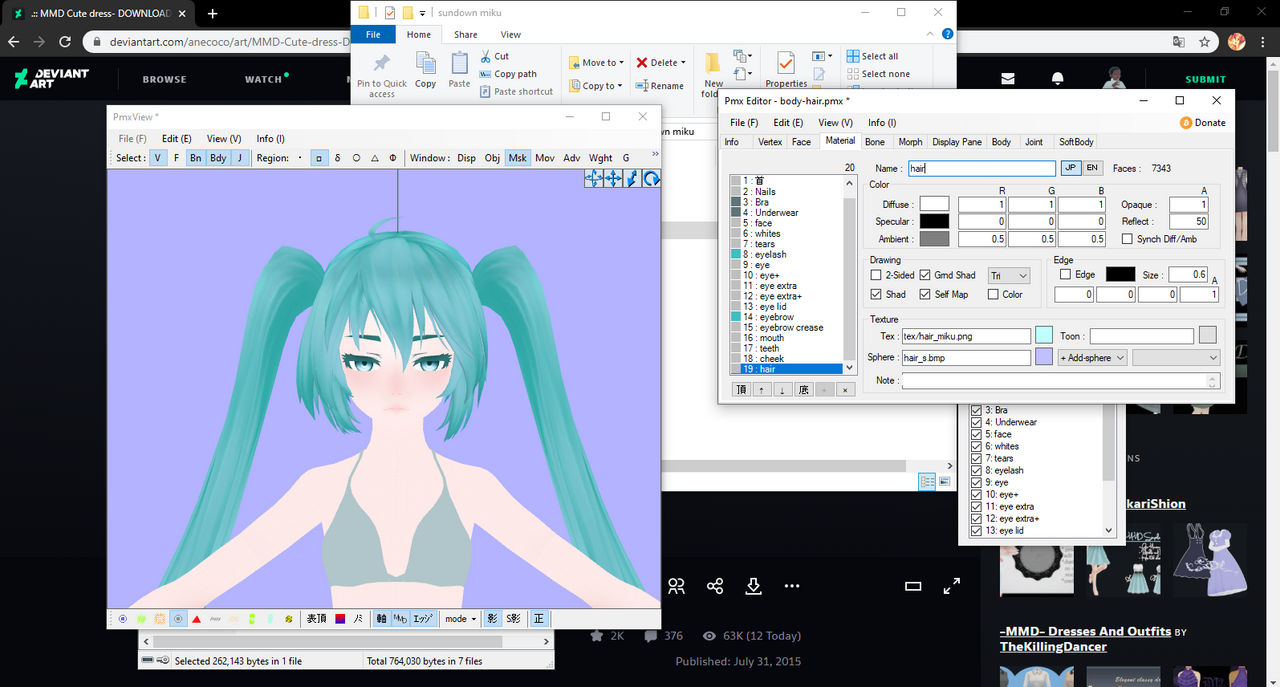This screenshot has height=687, width=1280.
Task: Switch to the Bone tab
Action: pyautogui.click(x=875, y=142)
